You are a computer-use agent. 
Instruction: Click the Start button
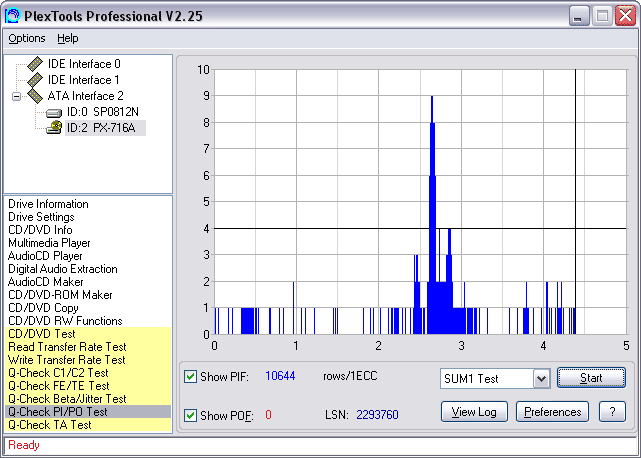point(591,377)
